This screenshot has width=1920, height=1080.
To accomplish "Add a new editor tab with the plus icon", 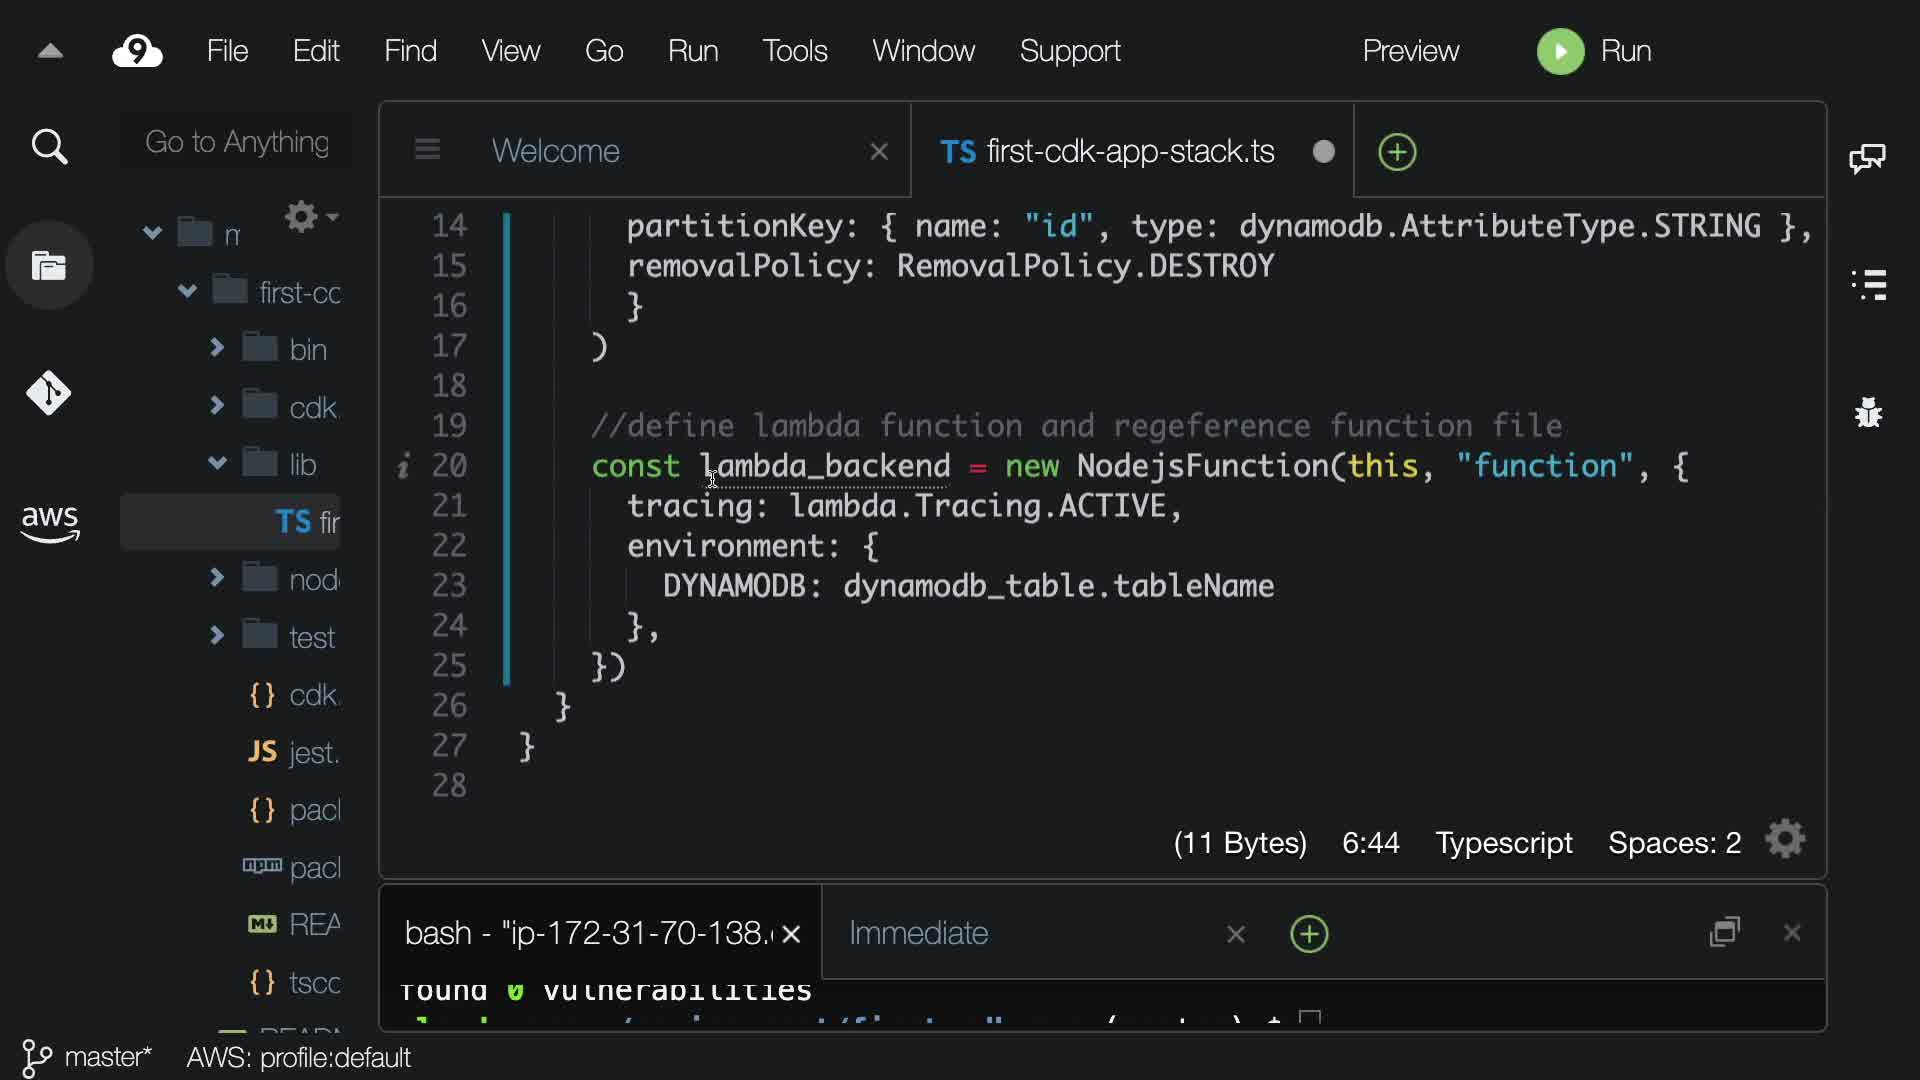I will 1397,152.
